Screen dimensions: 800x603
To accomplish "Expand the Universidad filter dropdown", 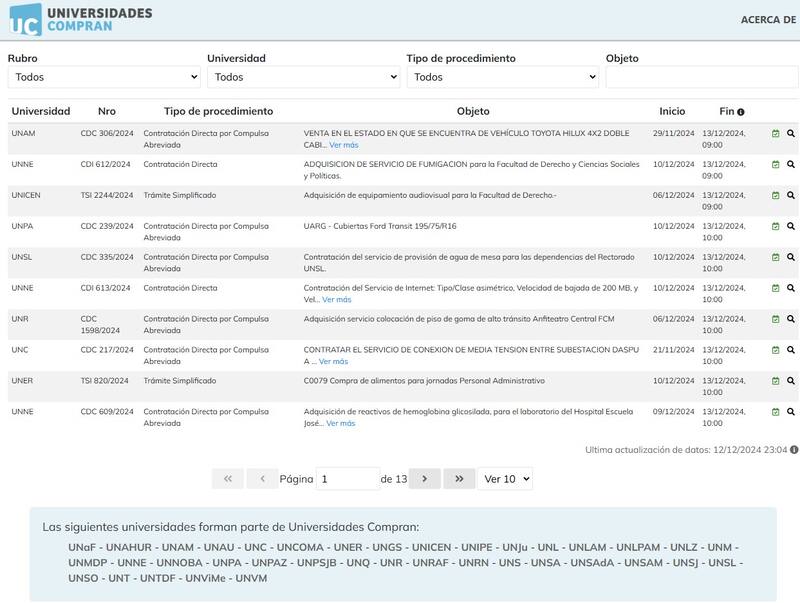I will (303, 77).
